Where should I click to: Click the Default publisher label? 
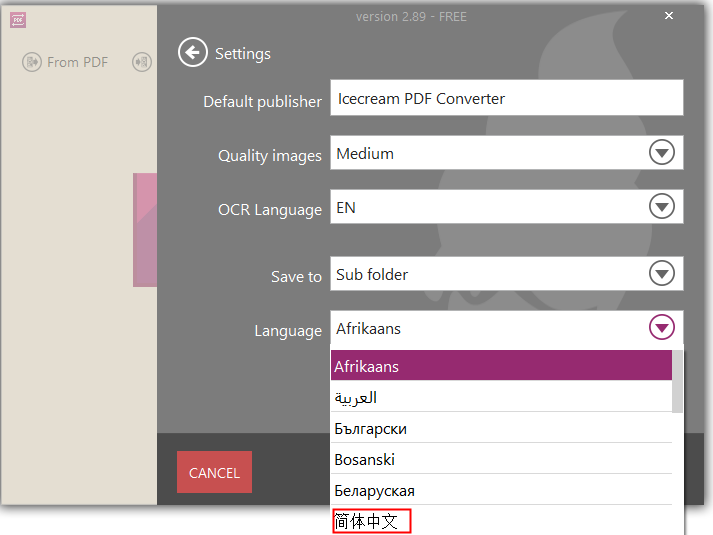pos(262,102)
